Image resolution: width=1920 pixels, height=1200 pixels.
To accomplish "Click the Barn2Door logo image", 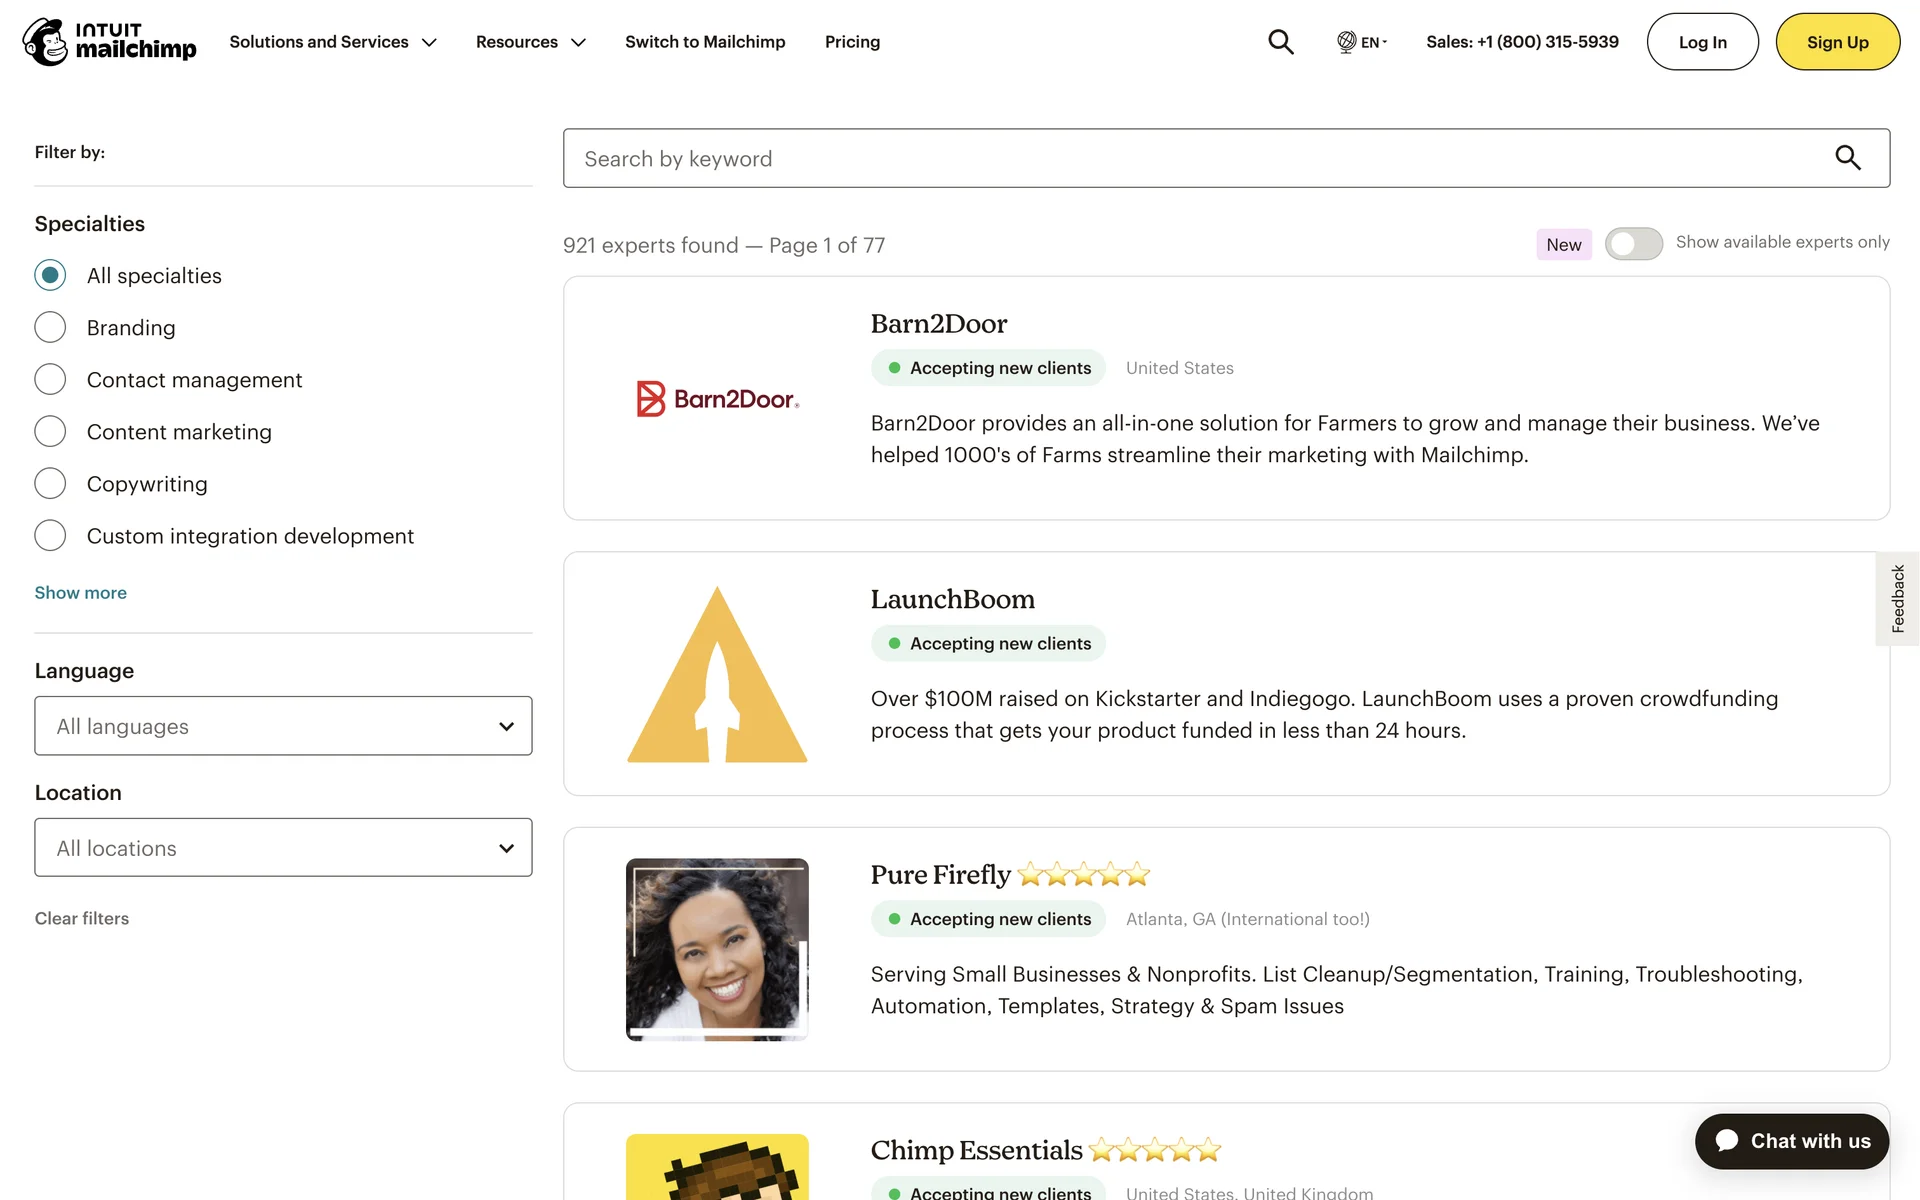I will (x=717, y=398).
